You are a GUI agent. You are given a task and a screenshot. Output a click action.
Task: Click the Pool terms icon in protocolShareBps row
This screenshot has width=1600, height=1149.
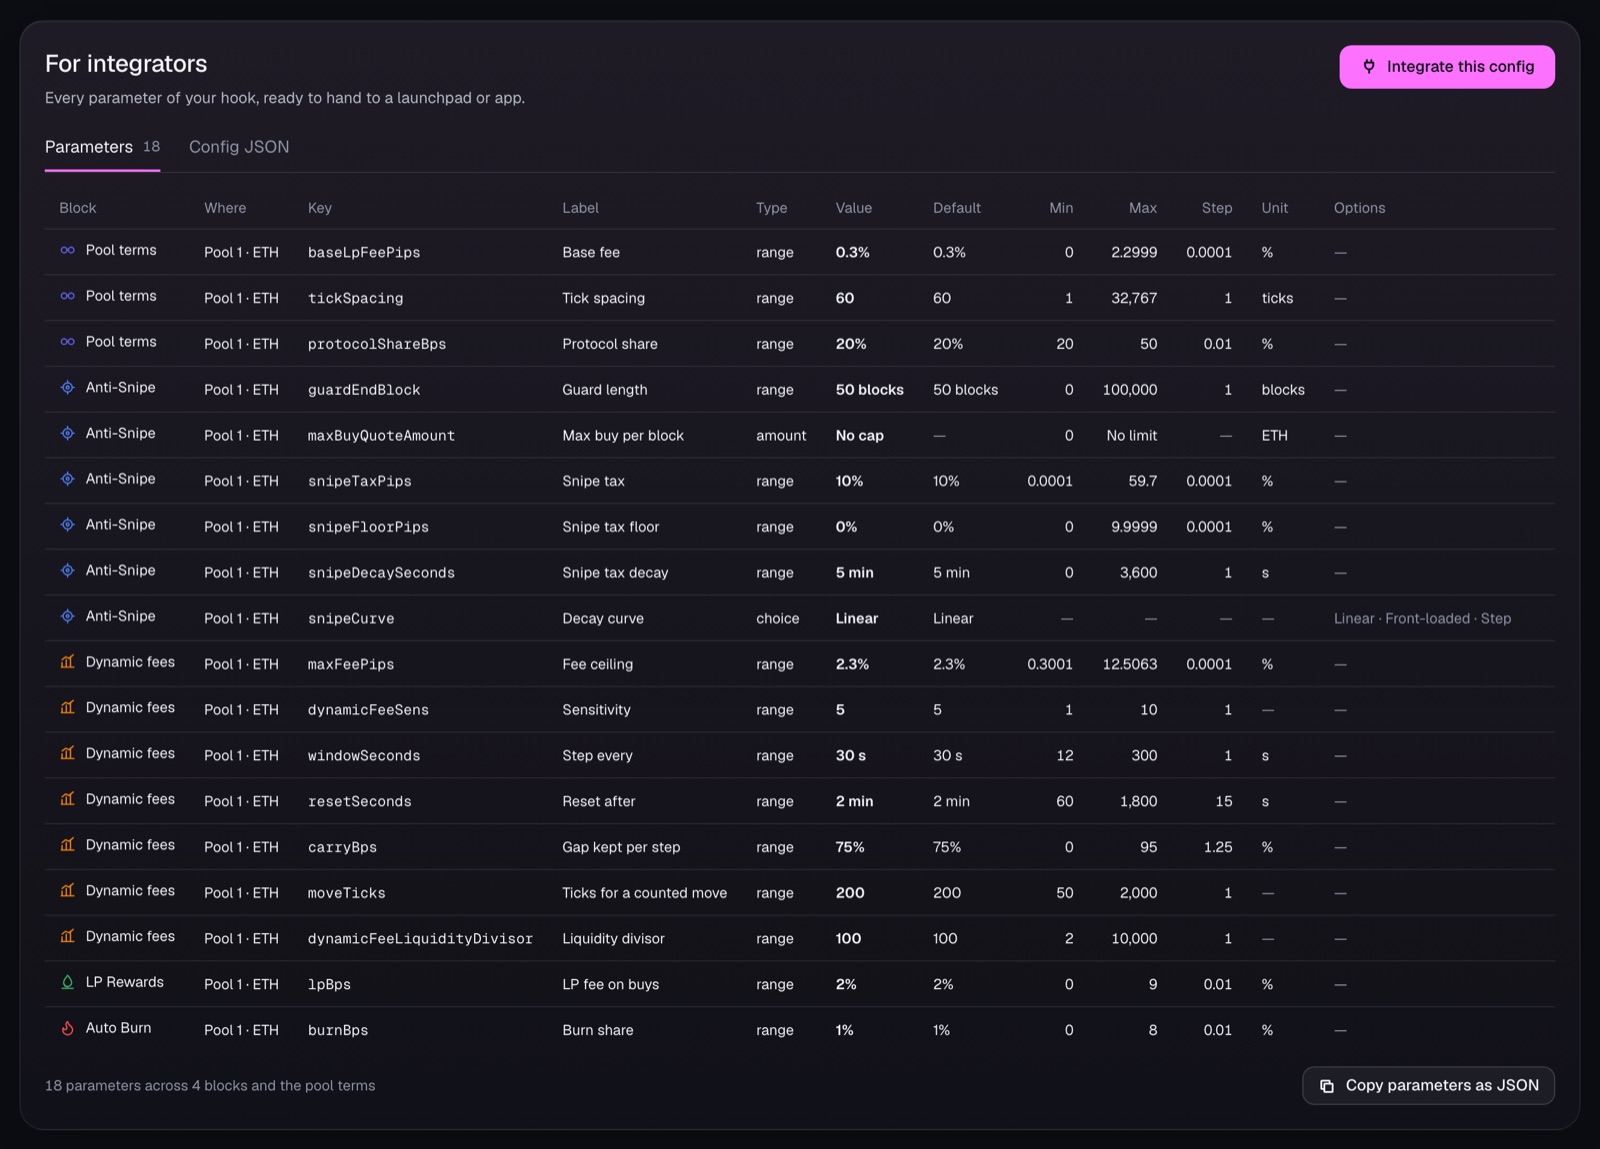coord(67,342)
